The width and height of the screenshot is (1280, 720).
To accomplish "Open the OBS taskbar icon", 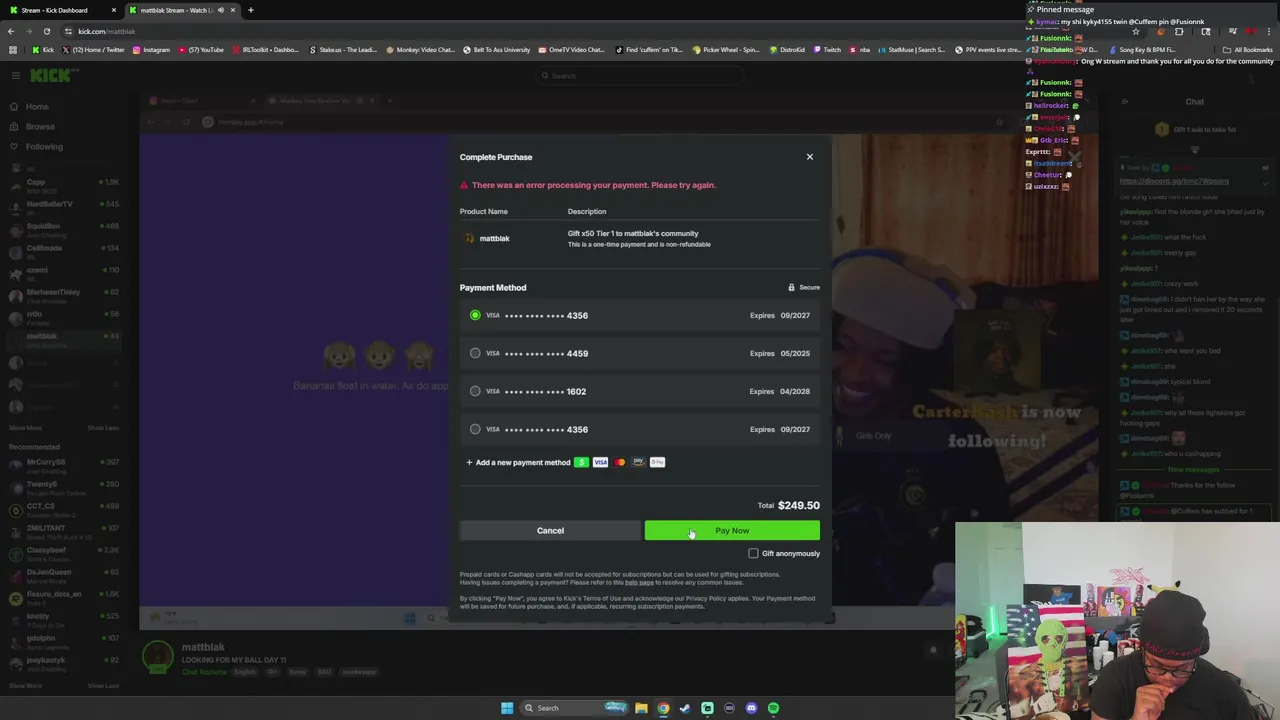I will (729, 708).
